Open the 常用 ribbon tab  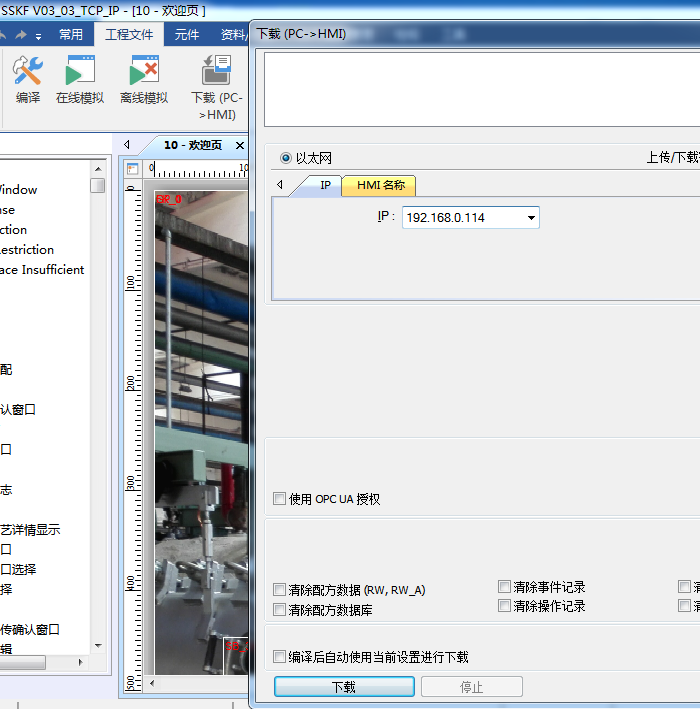tap(71, 34)
